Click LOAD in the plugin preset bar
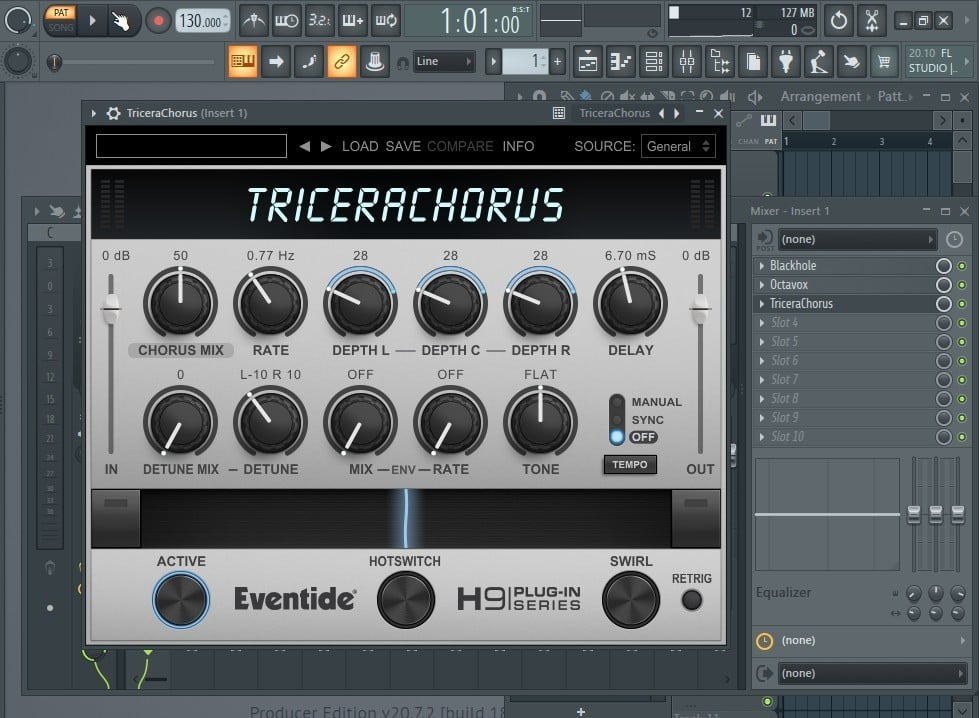 [x=360, y=146]
